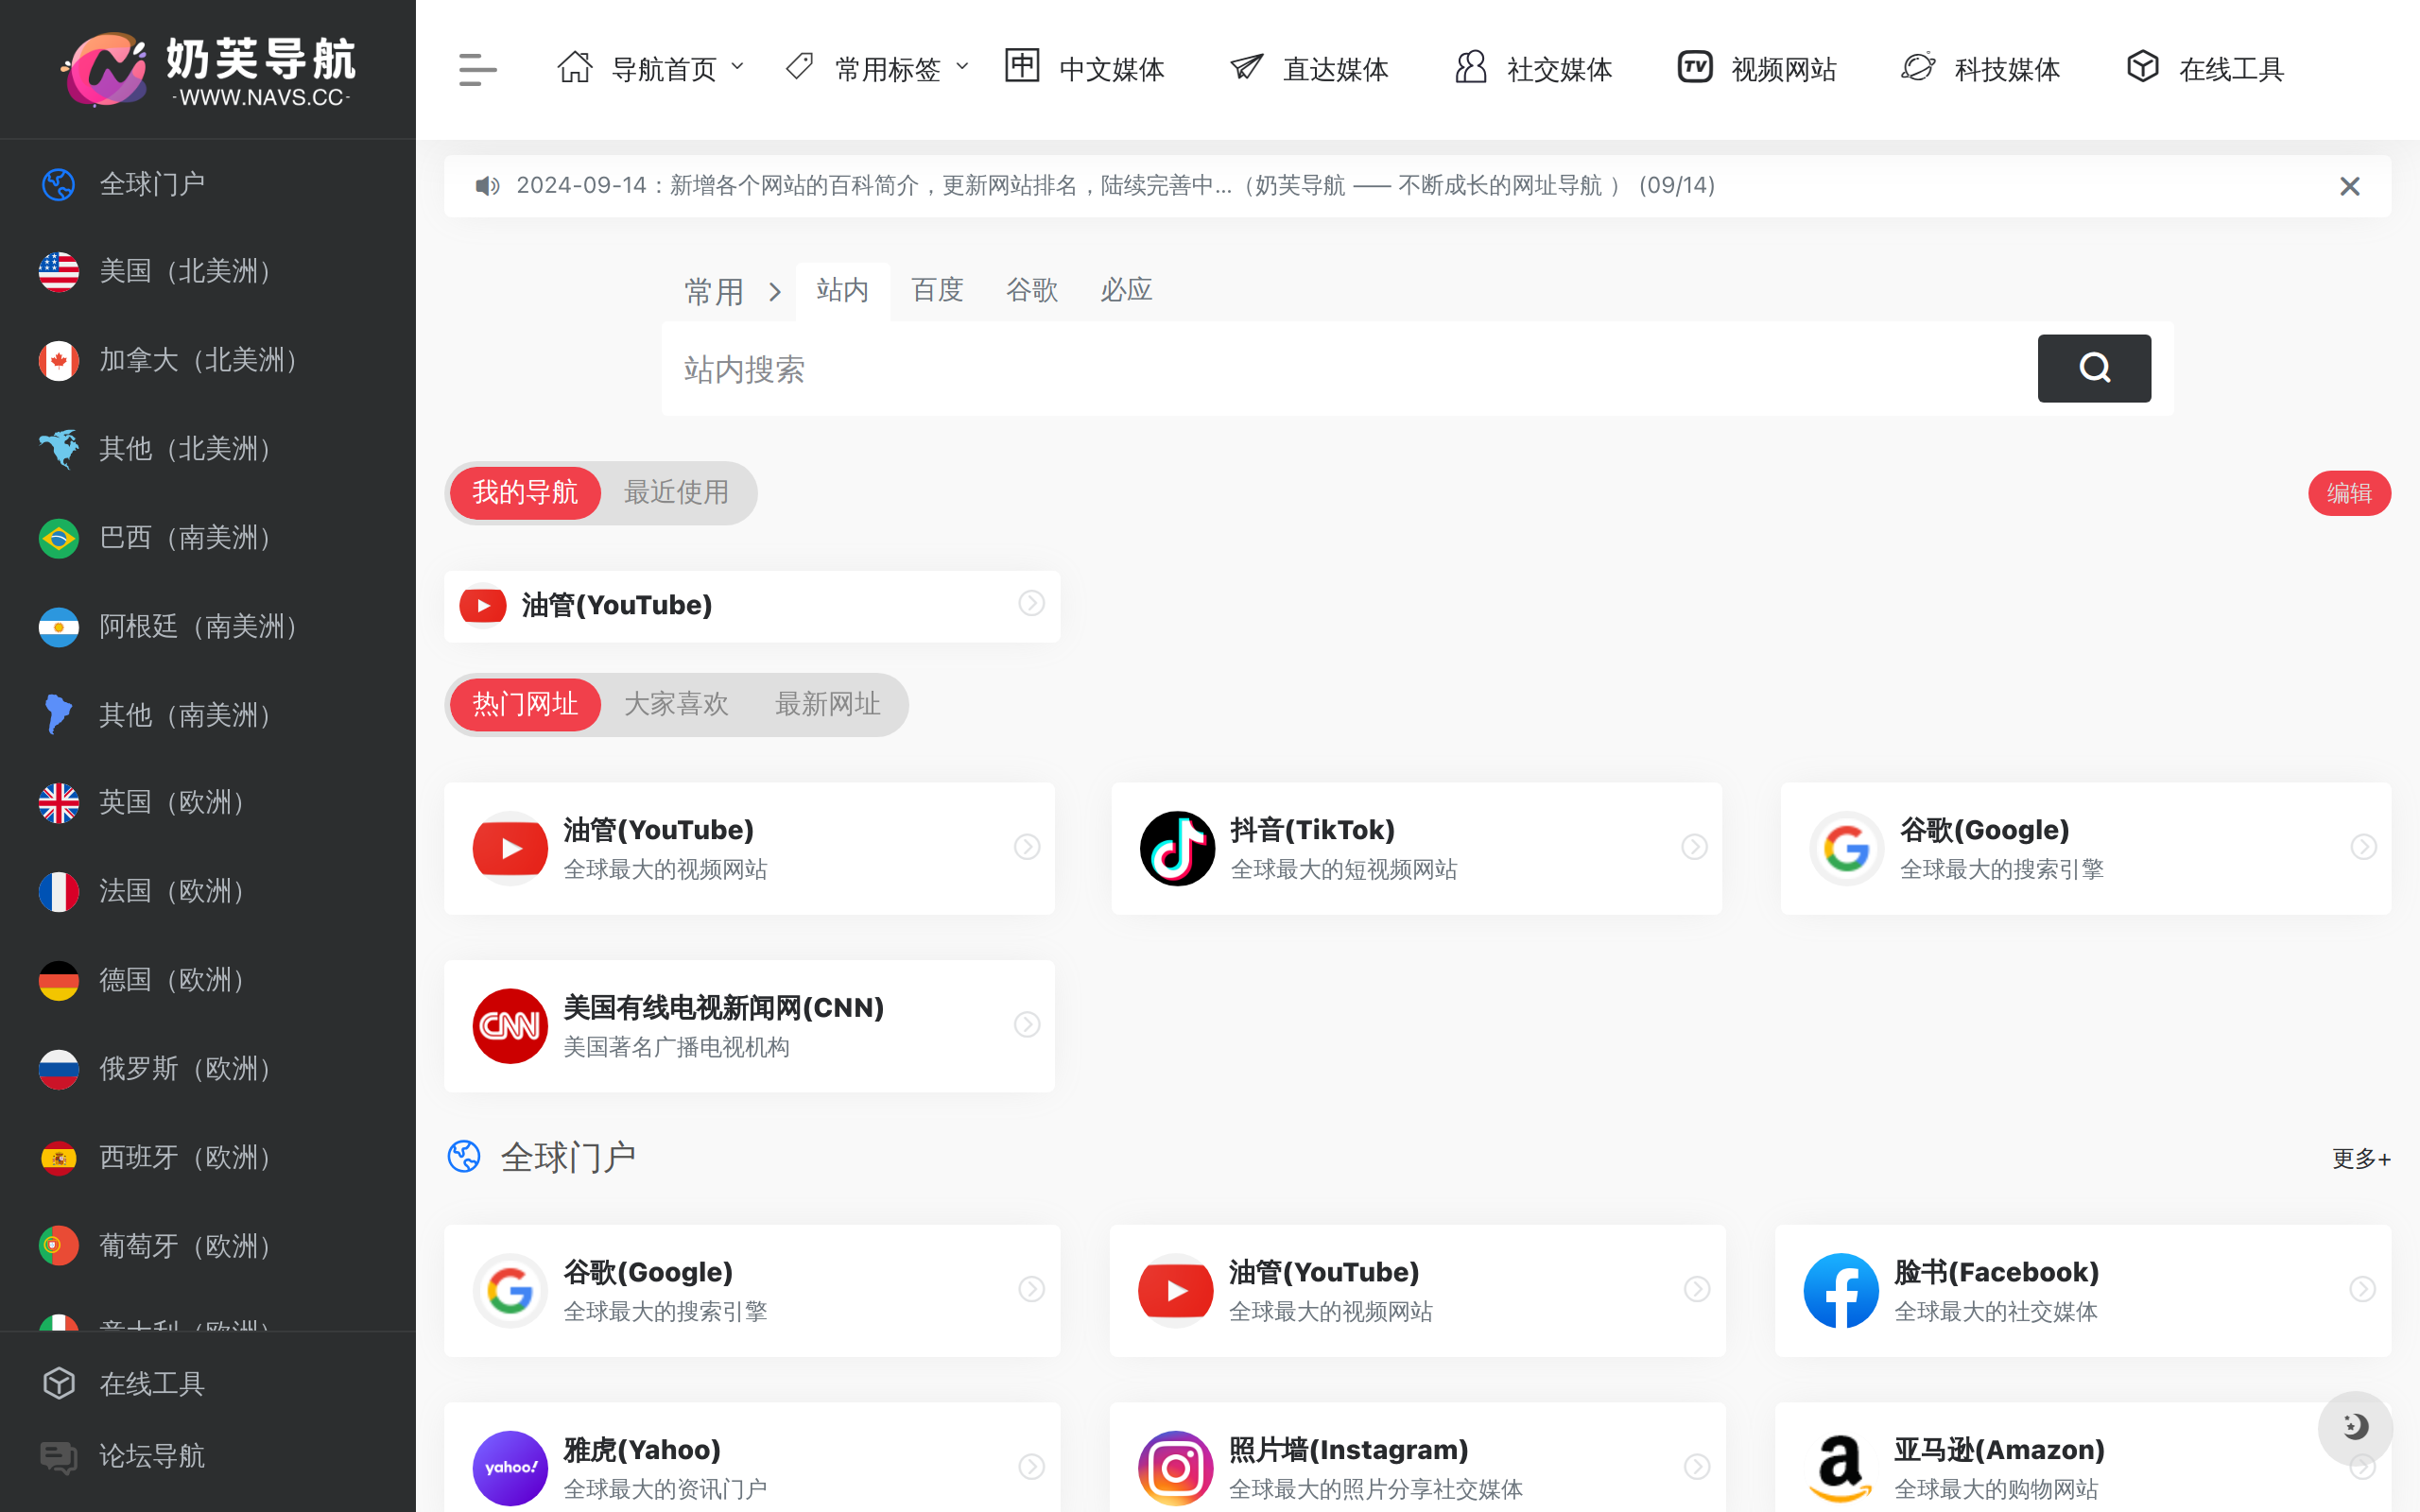Click the Instagram logo icon

[x=1176, y=1468]
